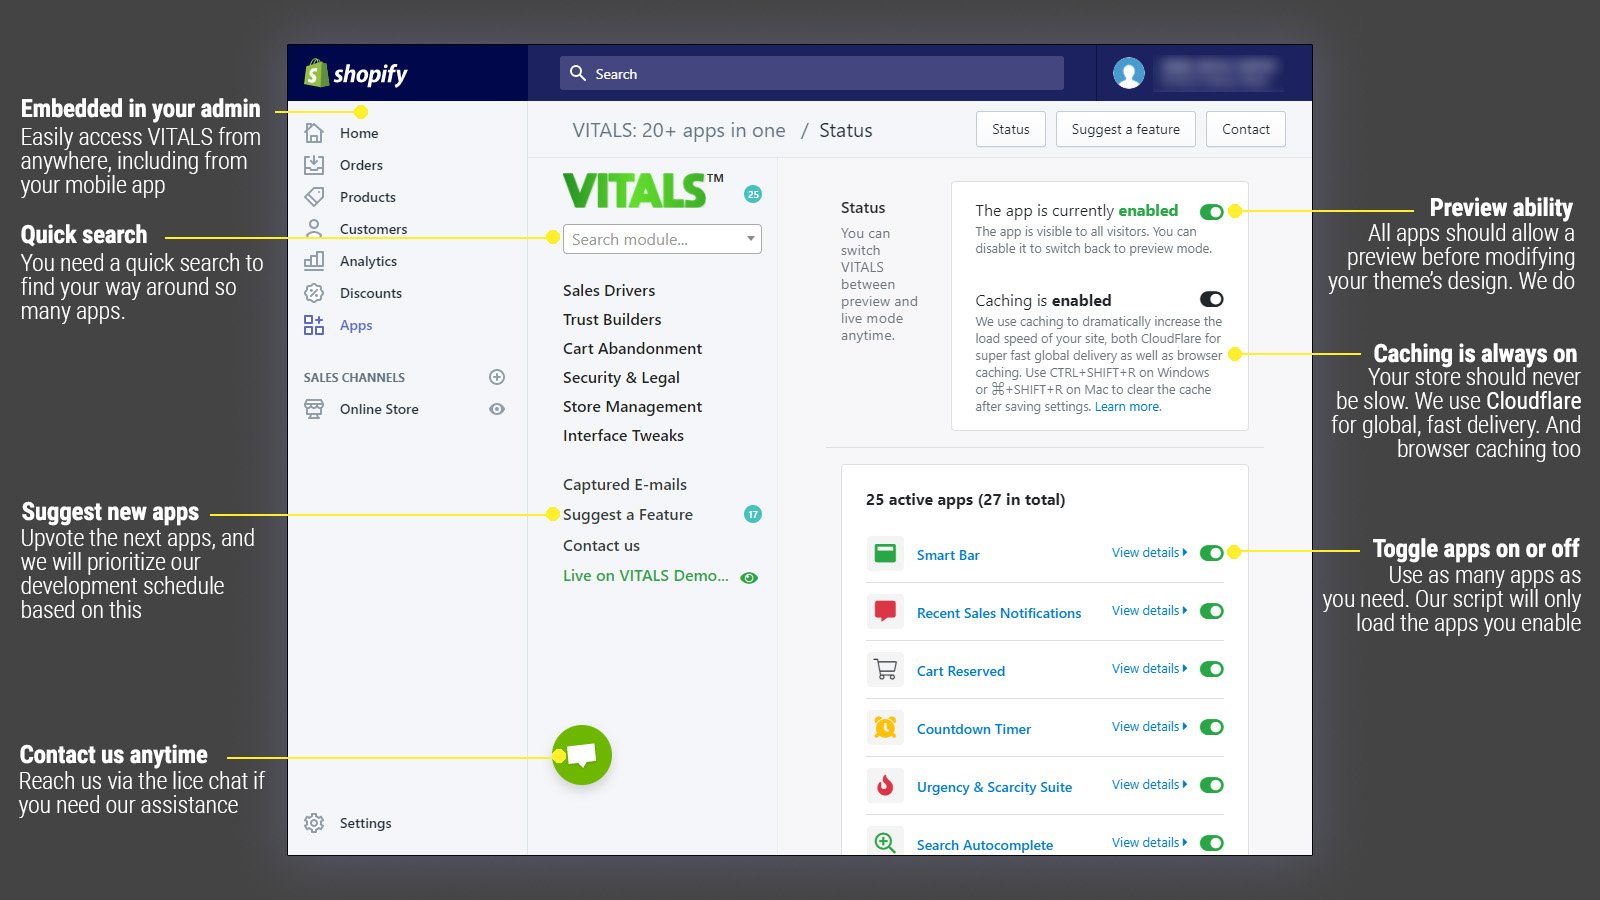The height and width of the screenshot is (900, 1600).
Task: Open the user avatar profile
Action: [x=1129, y=73]
